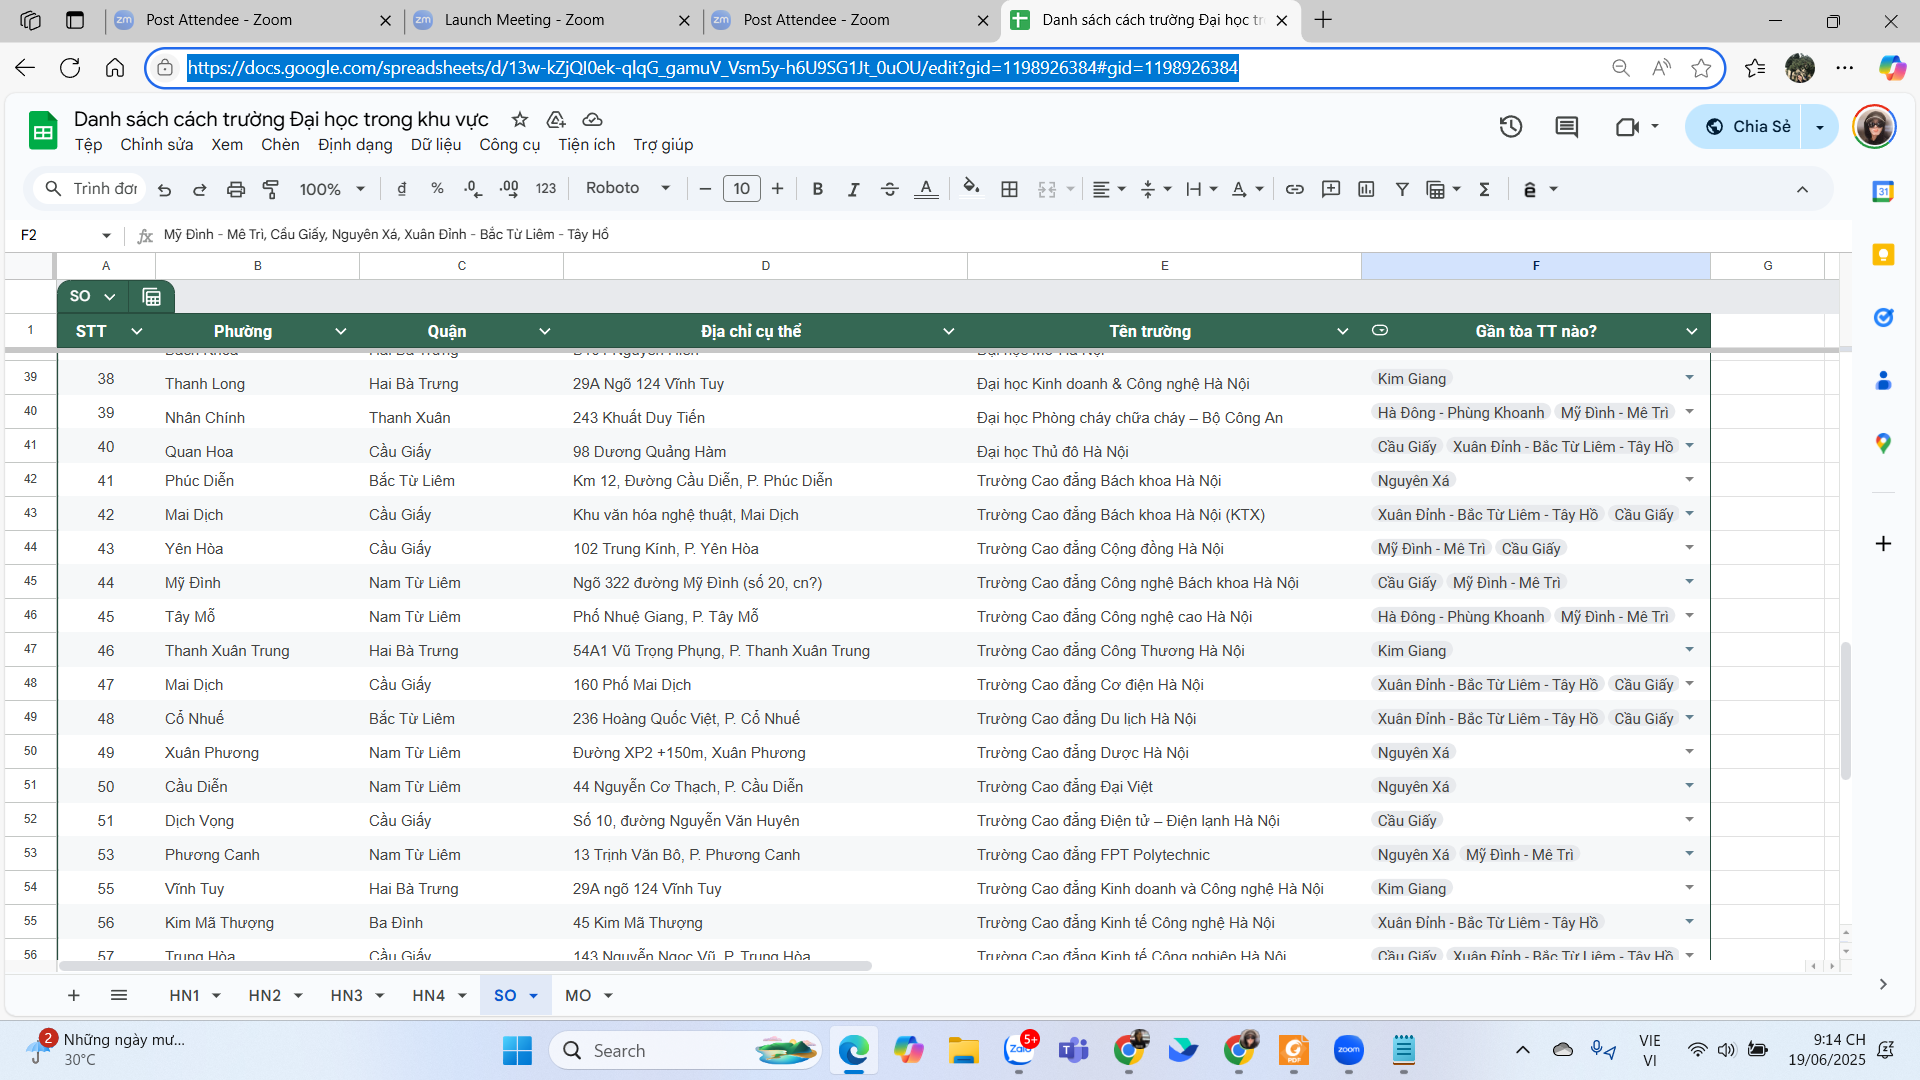This screenshot has width=1920, height=1080.
Task: Open Google Keep in side panel
Action: point(1883,255)
